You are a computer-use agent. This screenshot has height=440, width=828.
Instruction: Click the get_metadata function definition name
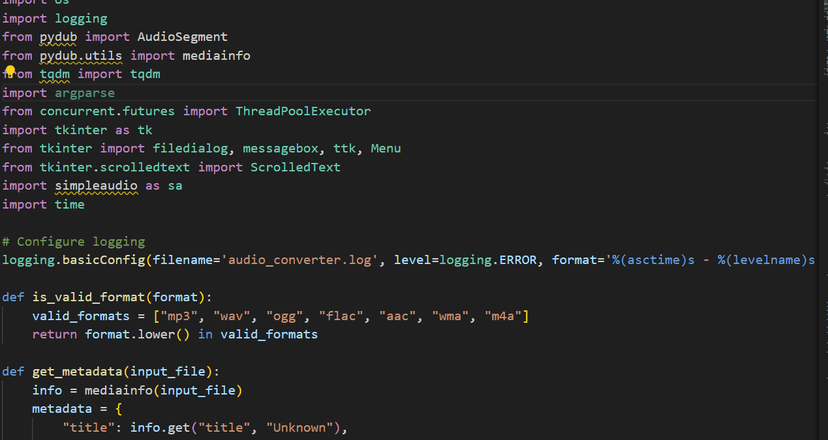tap(78, 372)
